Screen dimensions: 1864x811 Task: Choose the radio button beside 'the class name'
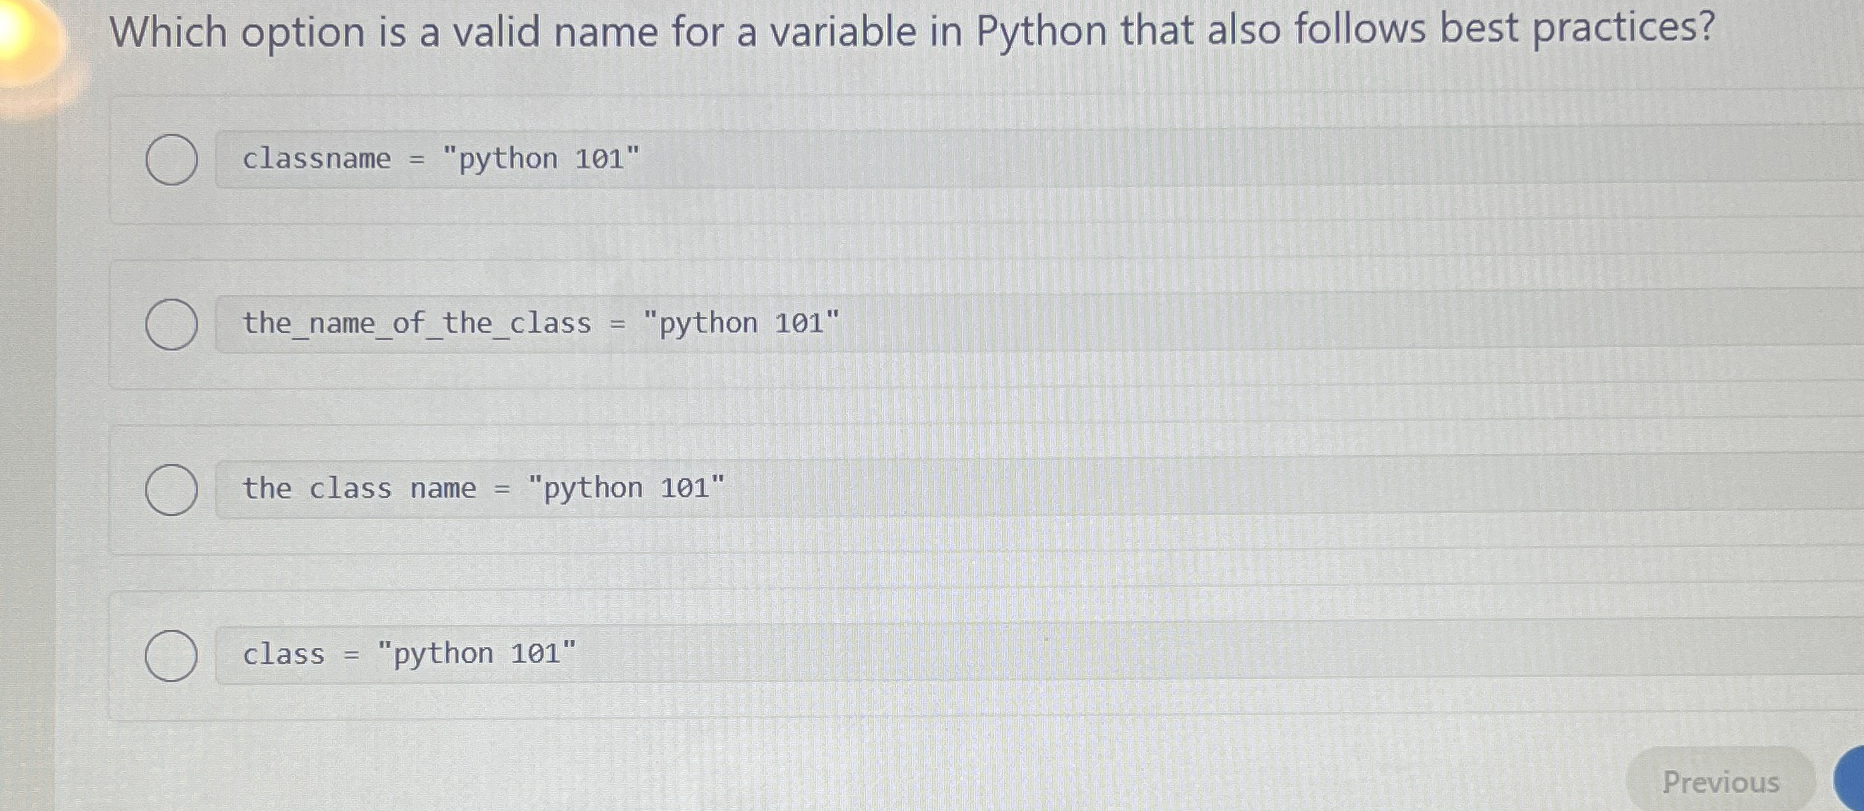tap(171, 490)
